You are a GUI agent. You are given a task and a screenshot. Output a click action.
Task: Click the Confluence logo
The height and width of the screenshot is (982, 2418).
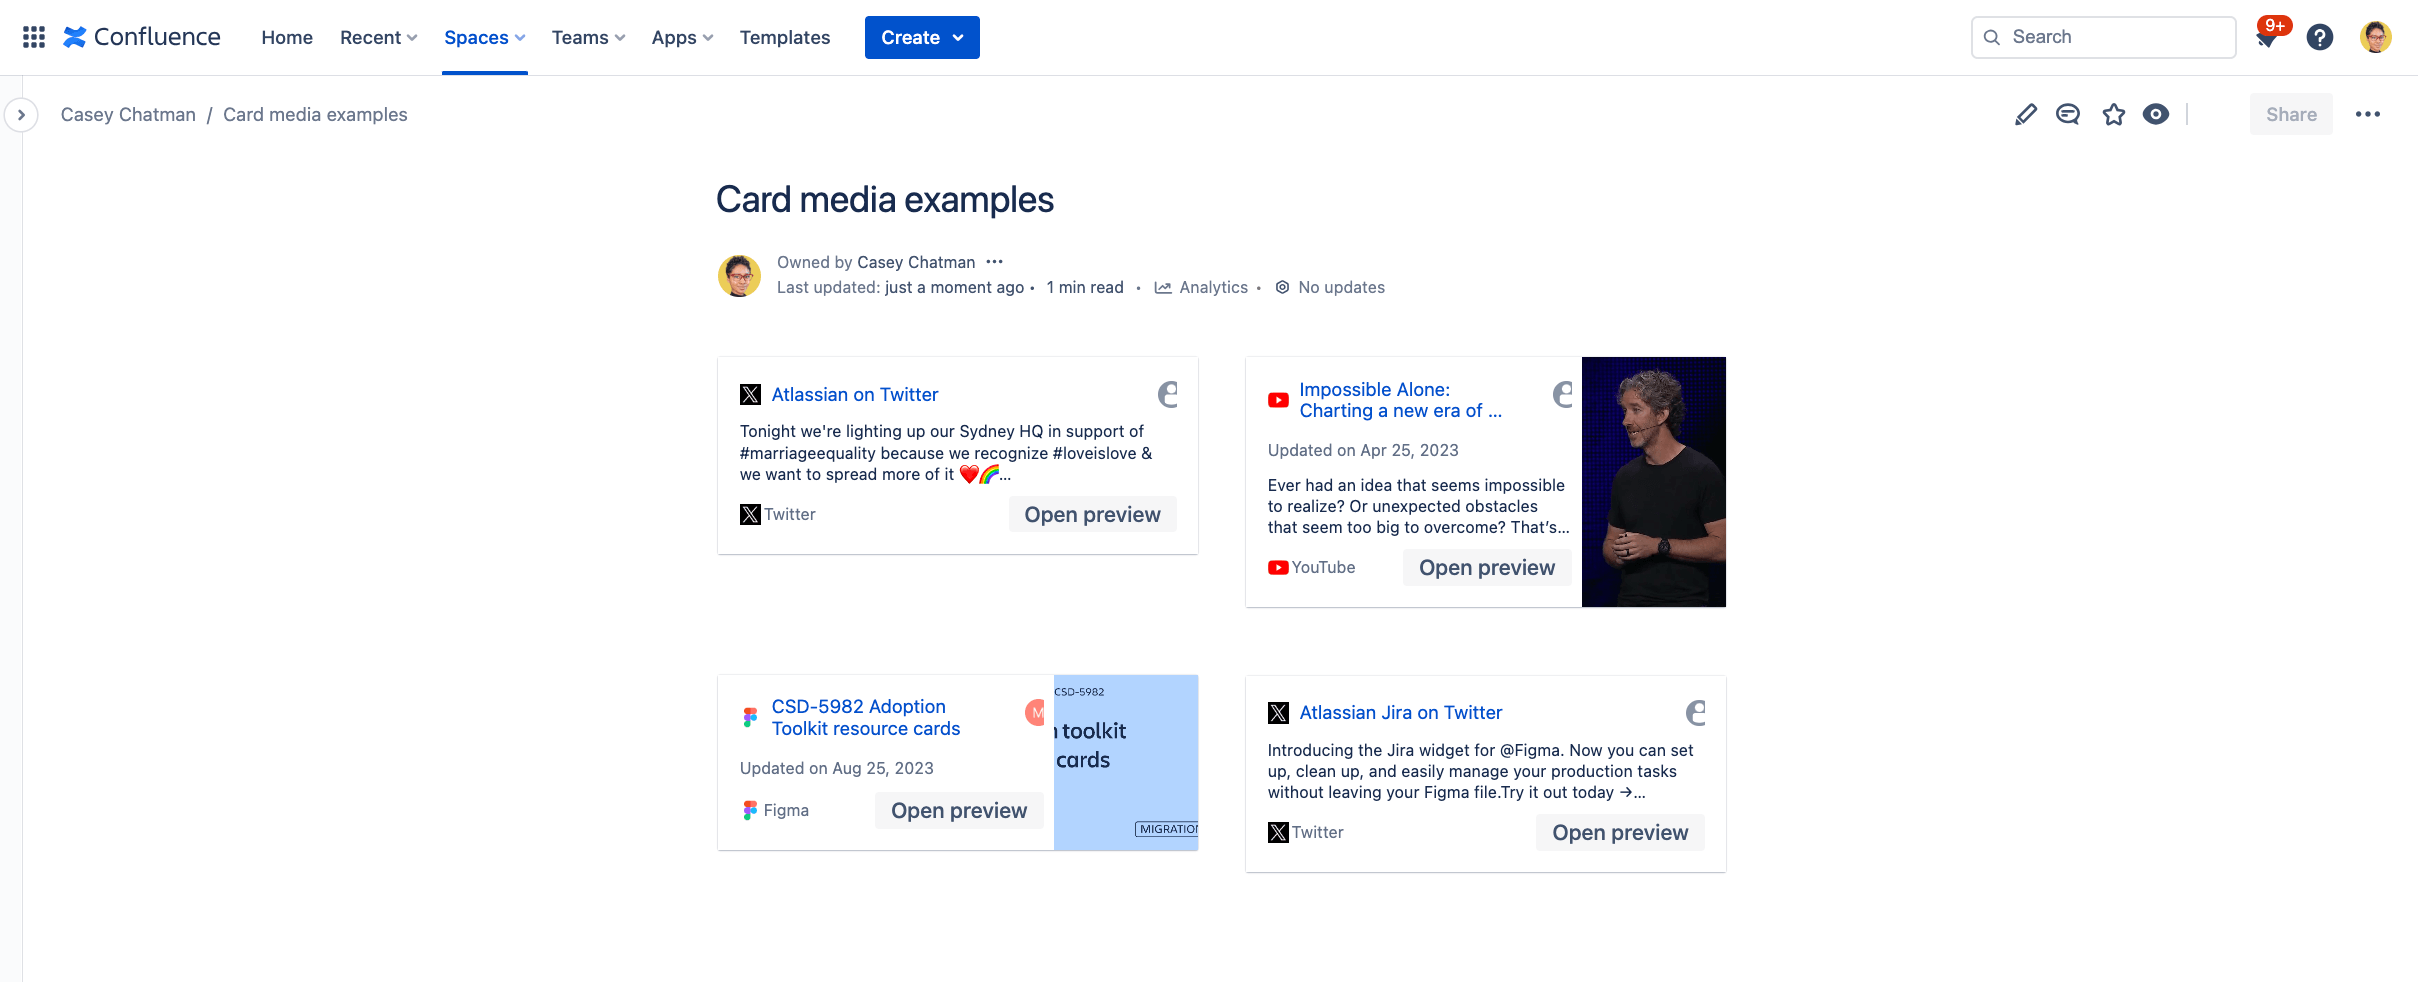(142, 37)
